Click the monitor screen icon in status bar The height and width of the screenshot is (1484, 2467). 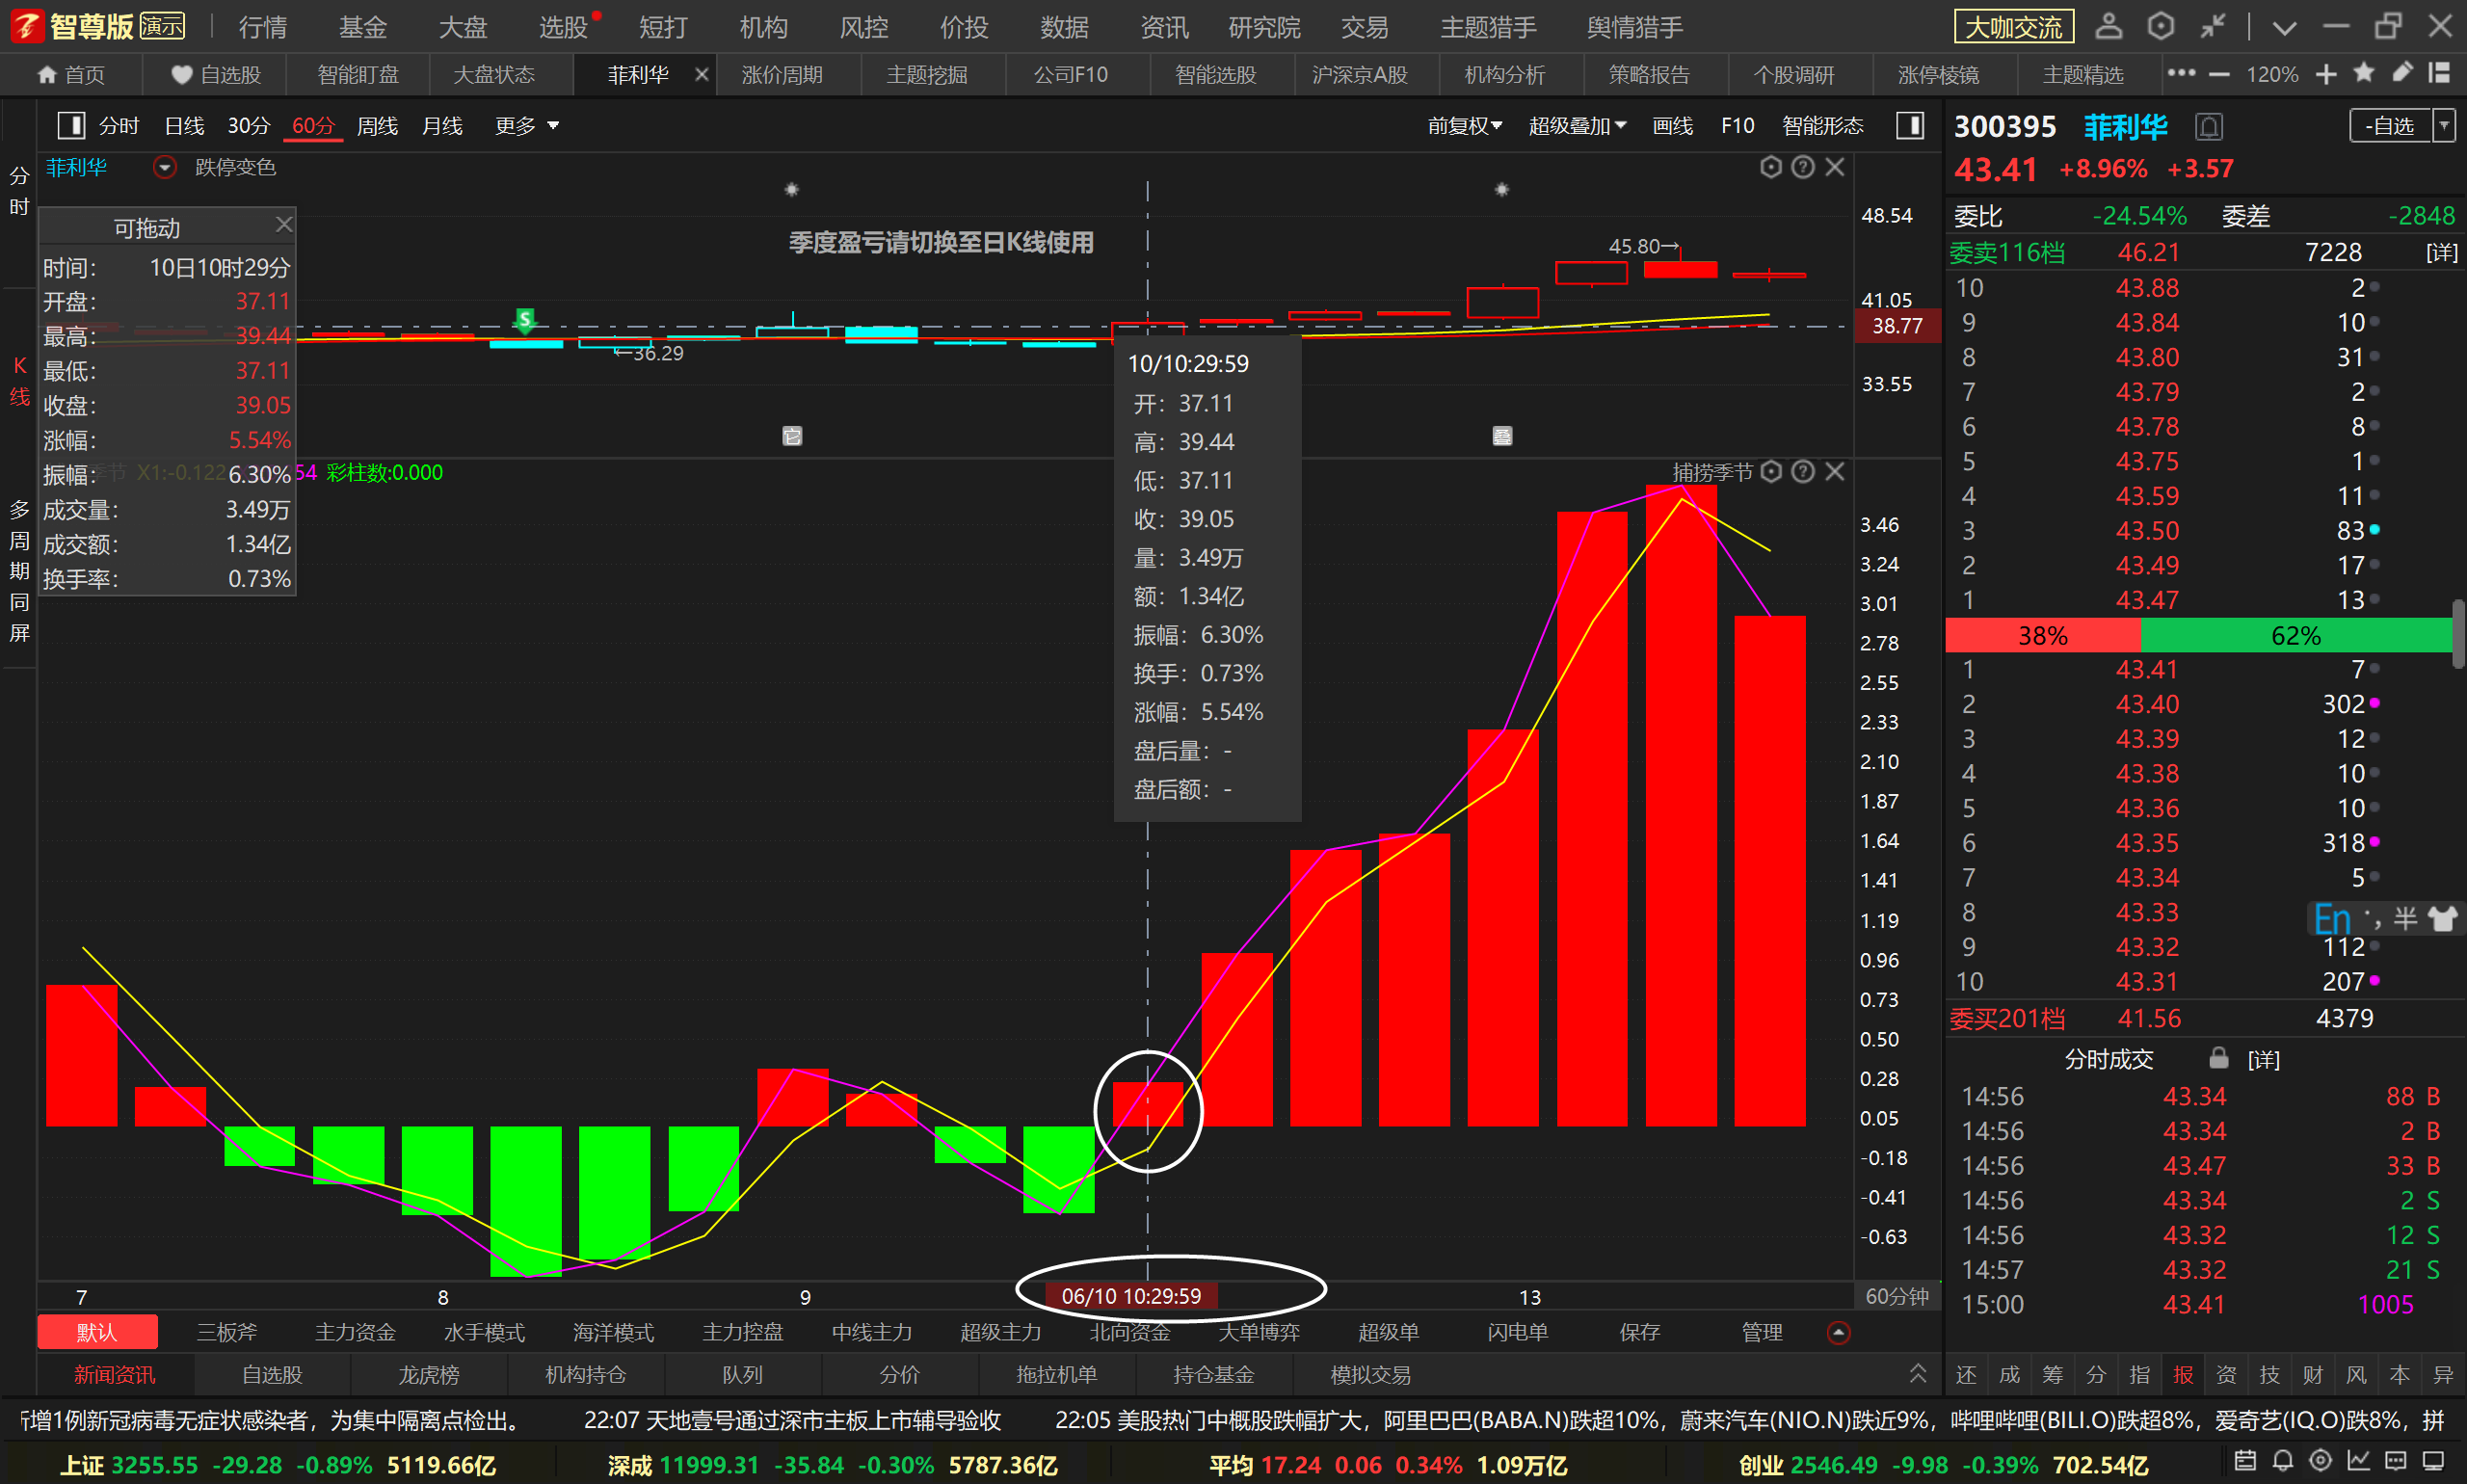point(2433,1461)
